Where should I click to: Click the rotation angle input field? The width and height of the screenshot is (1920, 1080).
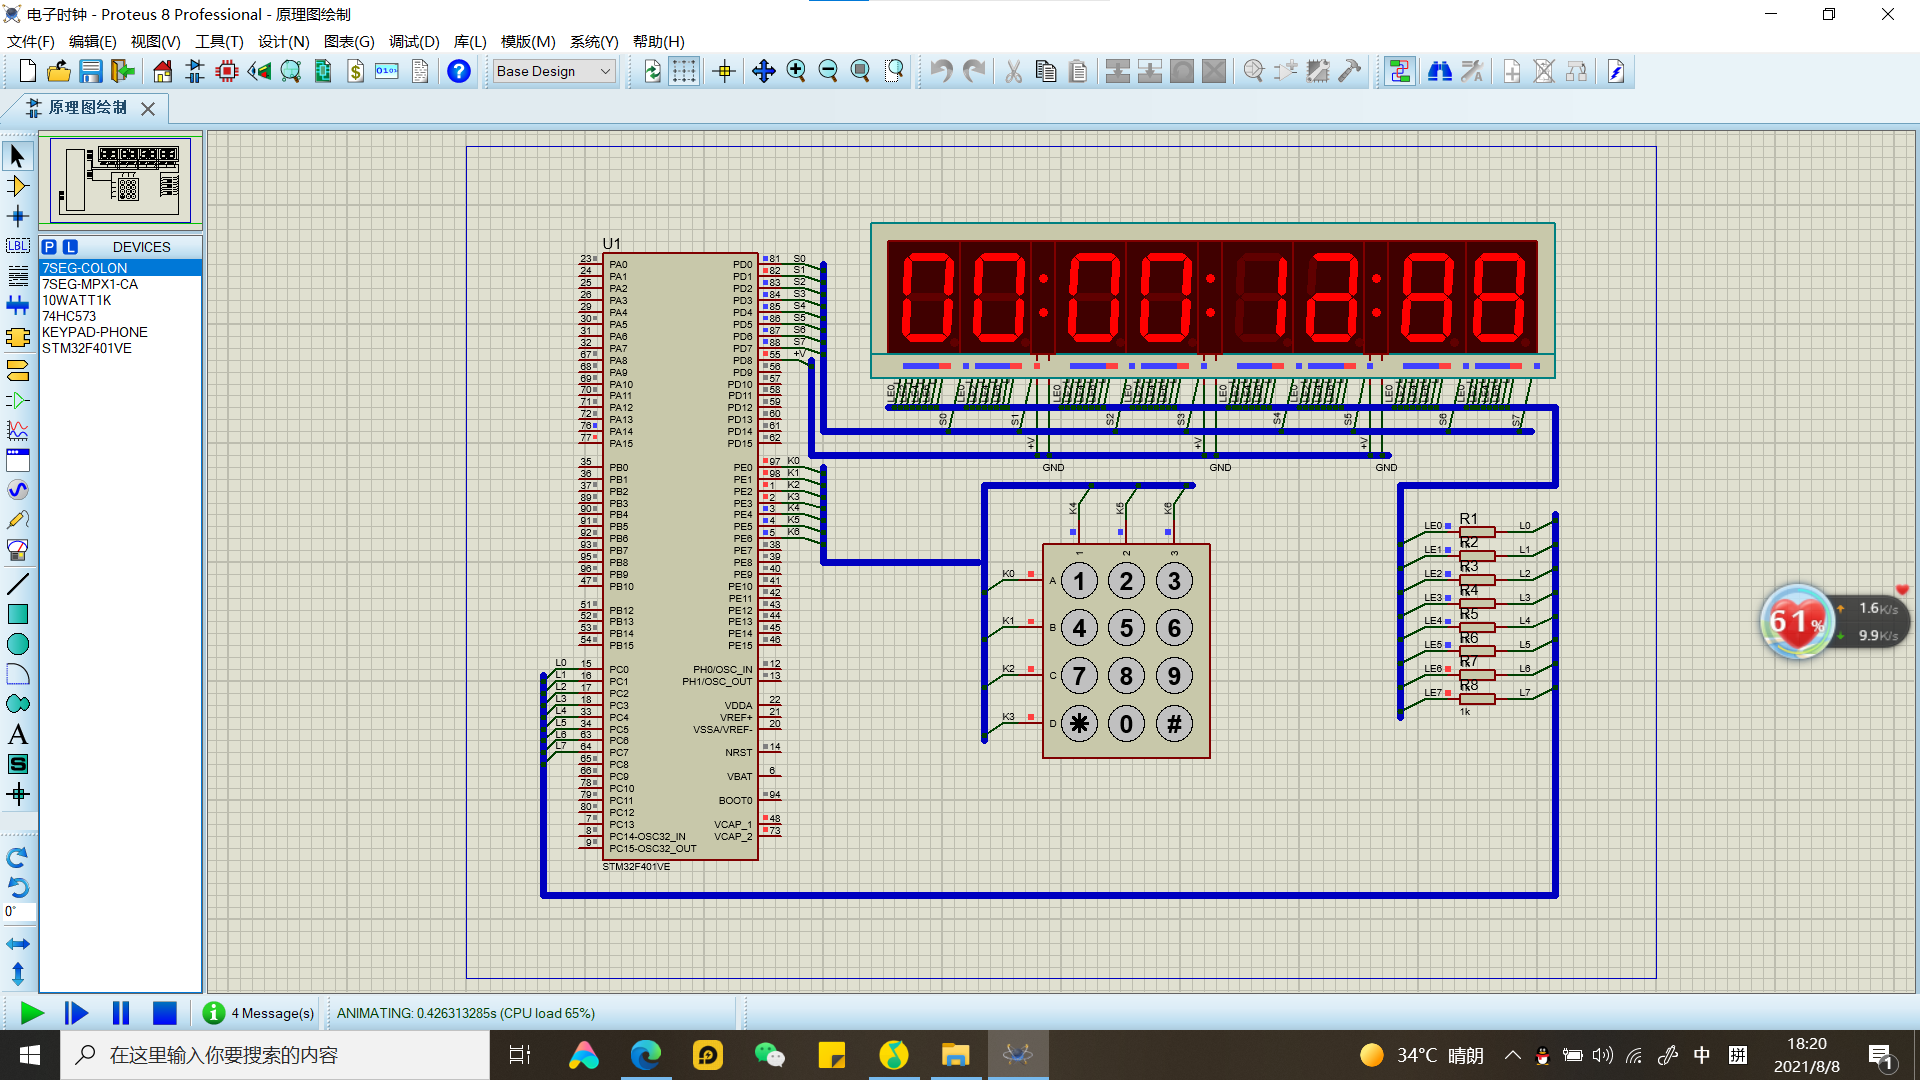click(x=19, y=911)
